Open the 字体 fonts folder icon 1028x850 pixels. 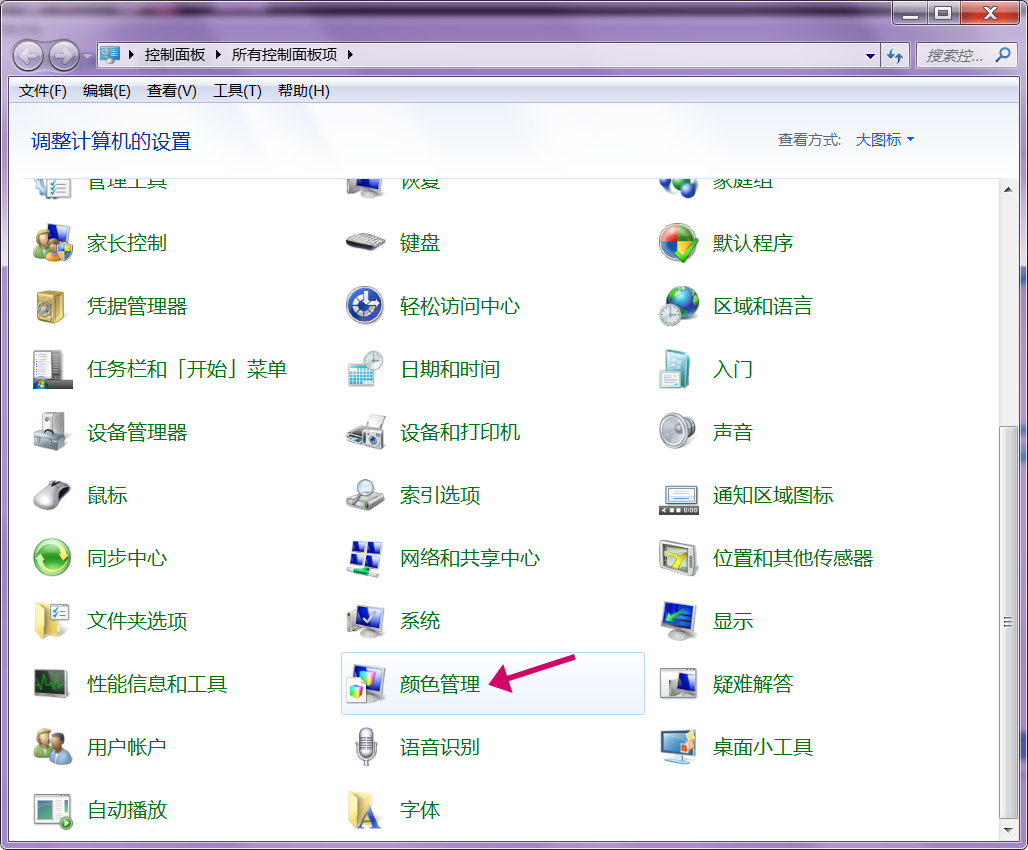click(x=365, y=810)
